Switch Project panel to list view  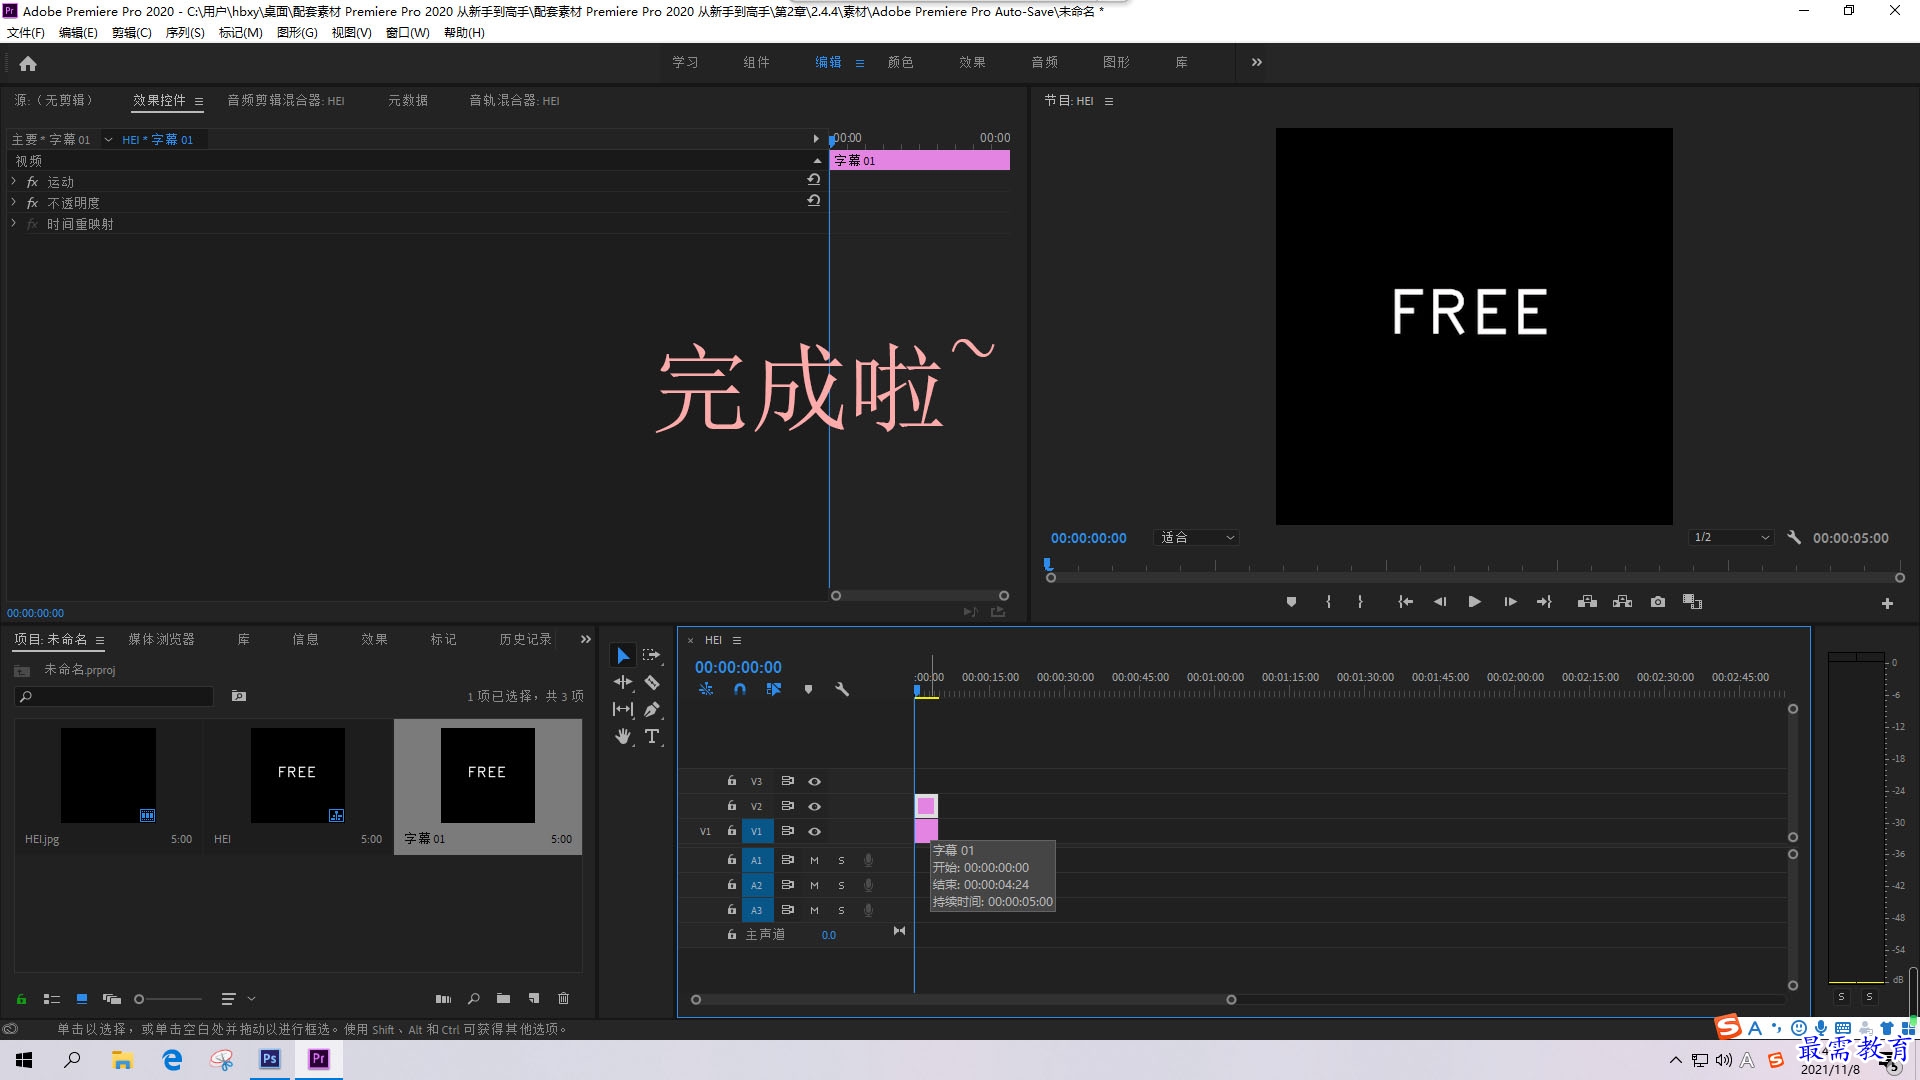(52, 998)
